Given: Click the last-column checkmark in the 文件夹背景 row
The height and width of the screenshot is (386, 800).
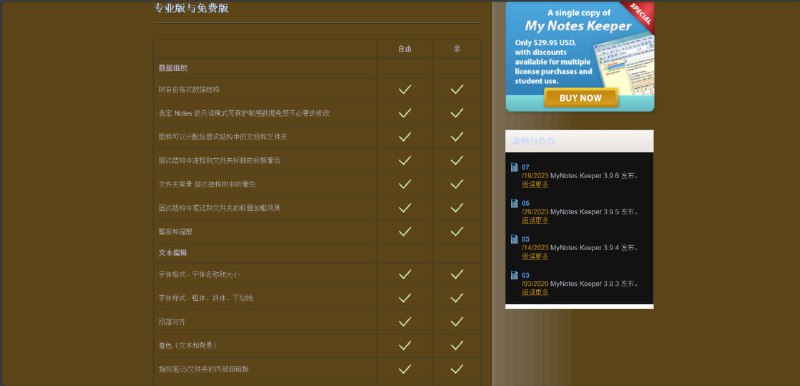Looking at the screenshot, I should coord(457,184).
